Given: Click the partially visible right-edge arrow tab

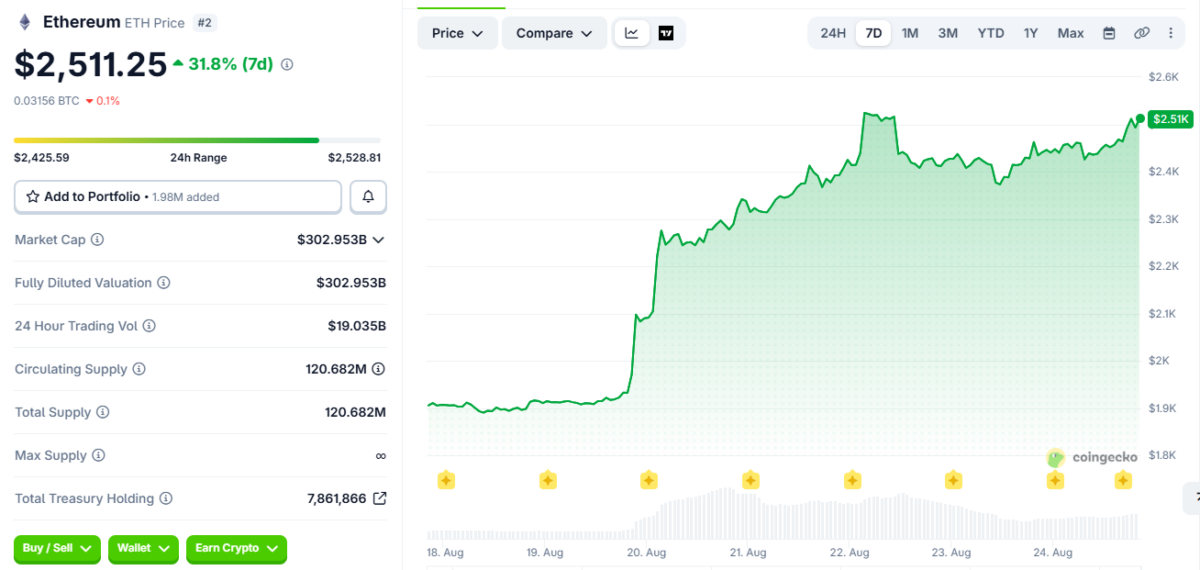Looking at the screenshot, I should [1192, 498].
